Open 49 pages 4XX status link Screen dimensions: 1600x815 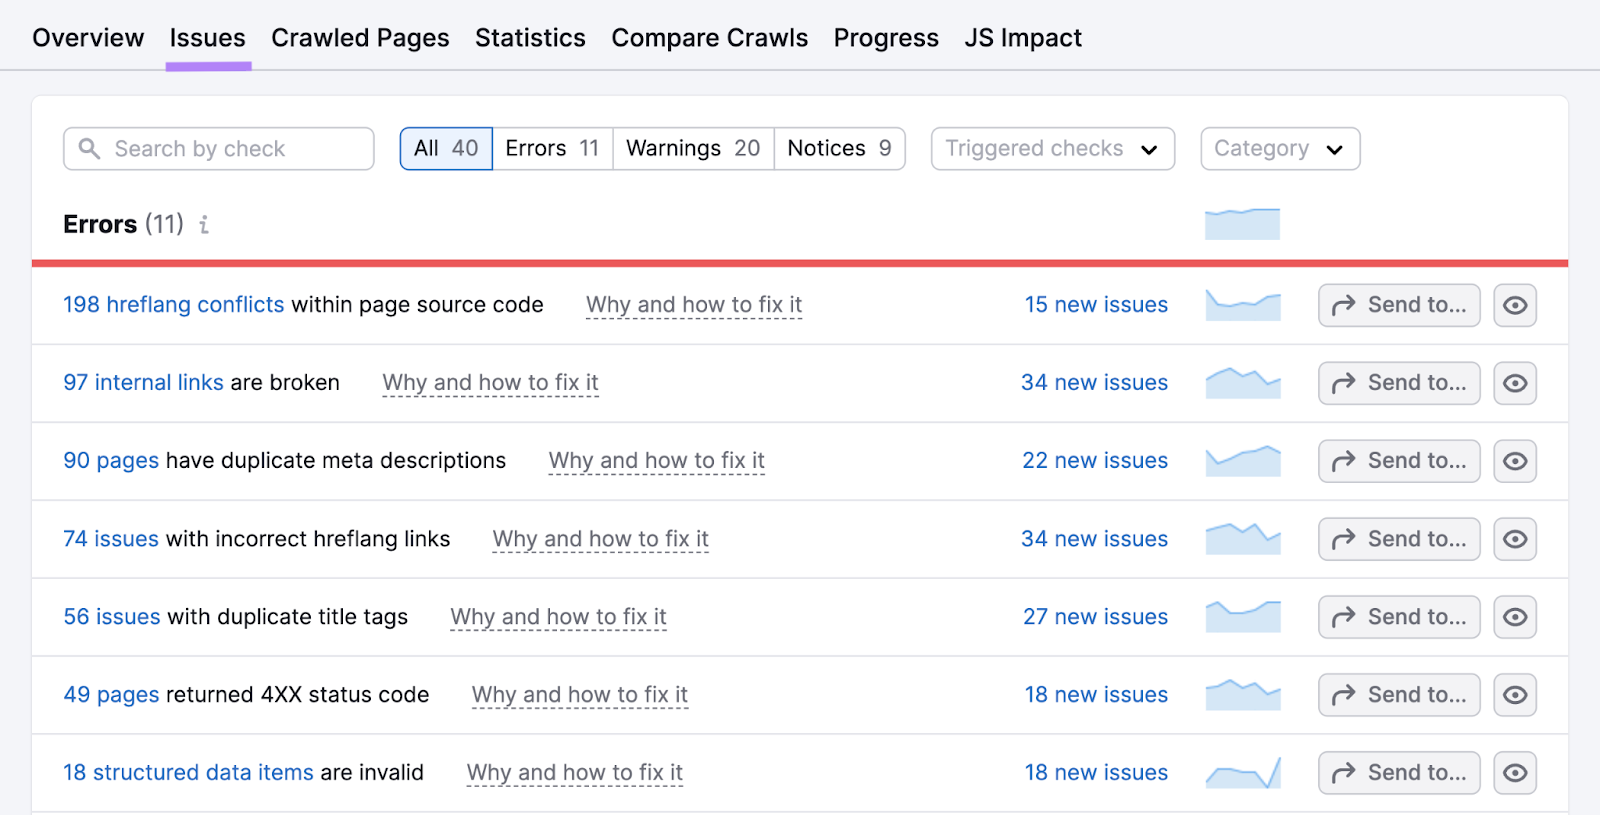click(111, 695)
